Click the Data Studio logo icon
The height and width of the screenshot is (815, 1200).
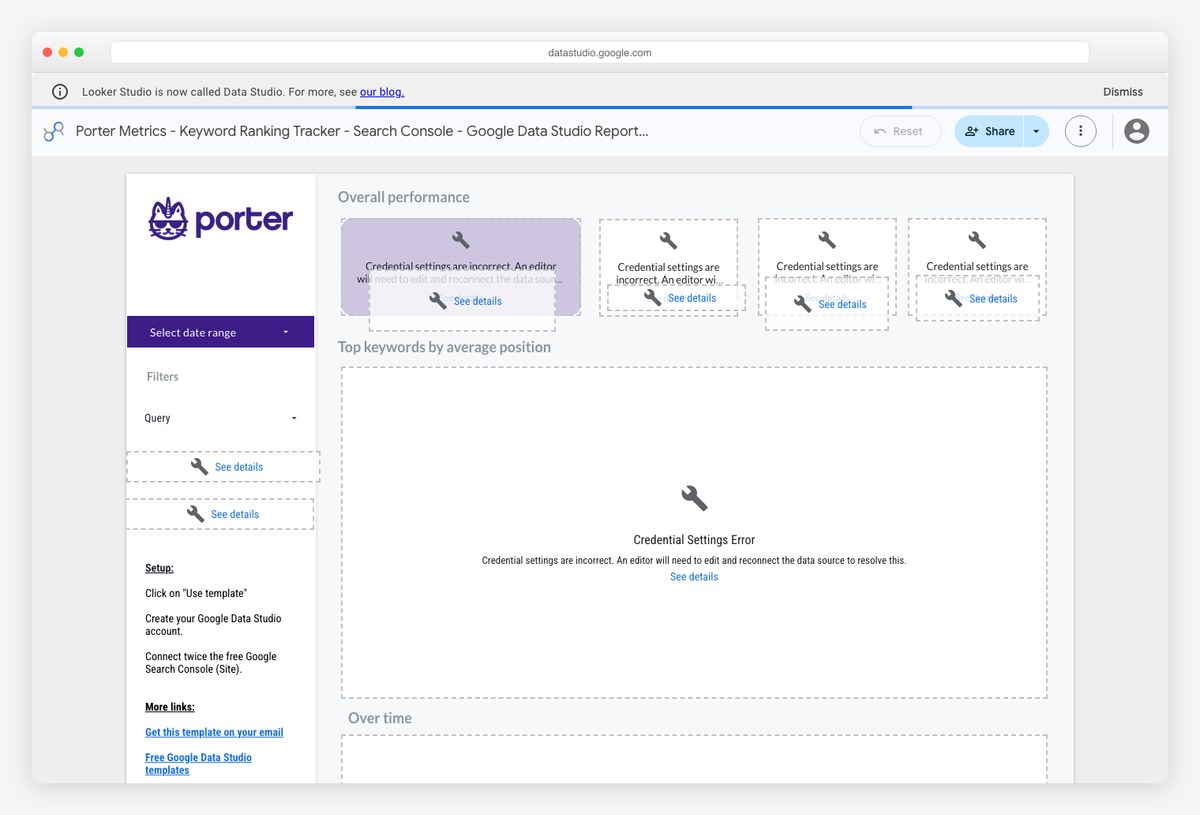pyautogui.click(x=53, y=131)
